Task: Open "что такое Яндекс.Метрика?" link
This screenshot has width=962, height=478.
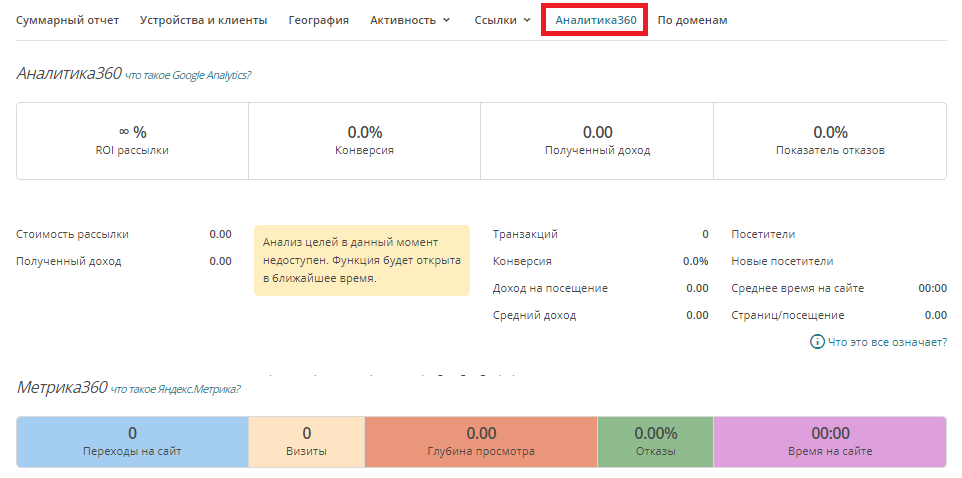Action: 176,389
